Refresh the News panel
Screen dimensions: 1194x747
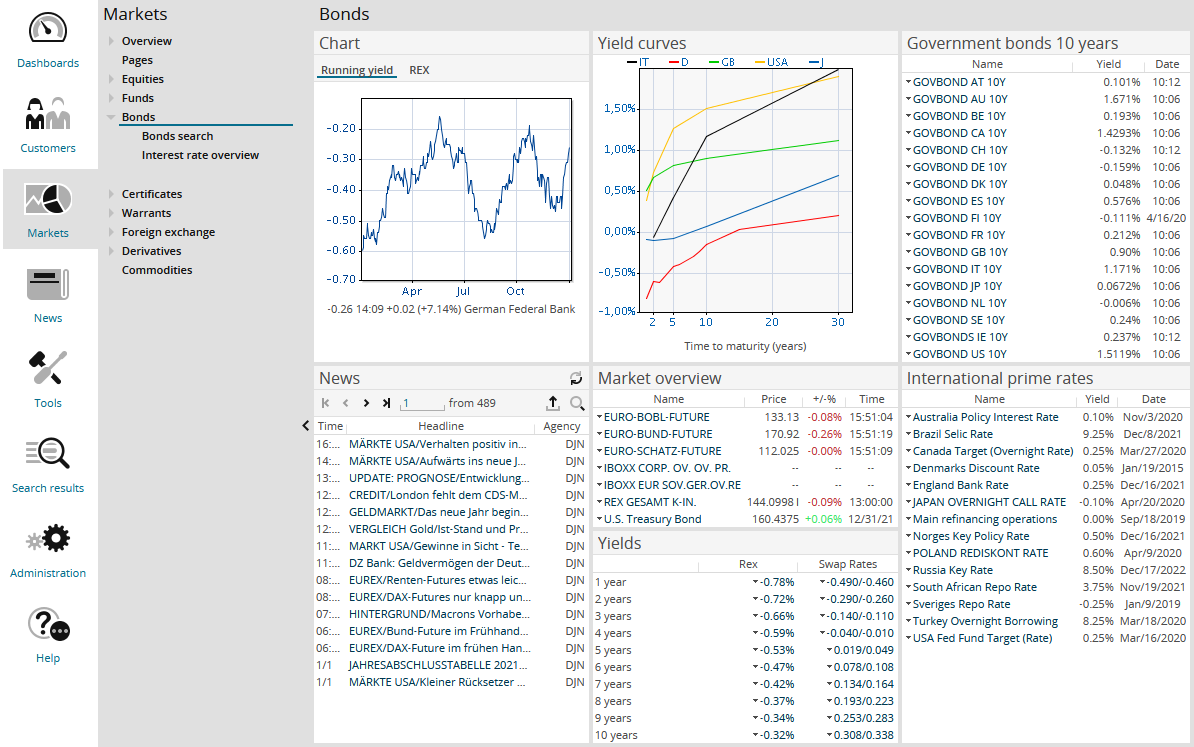576,379
